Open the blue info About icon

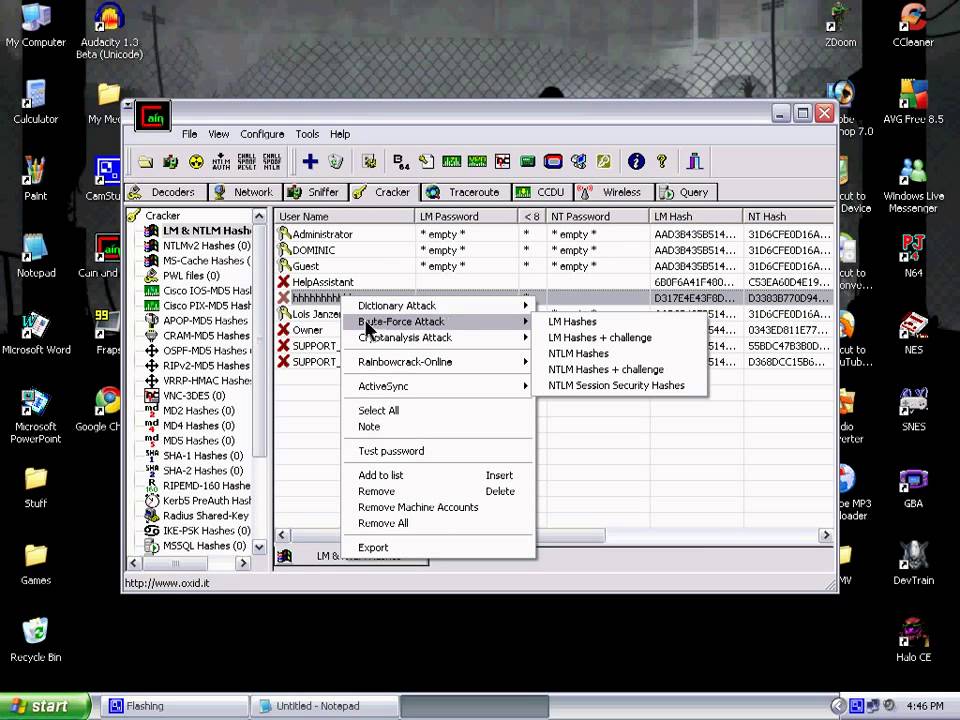tap(636, 162)
